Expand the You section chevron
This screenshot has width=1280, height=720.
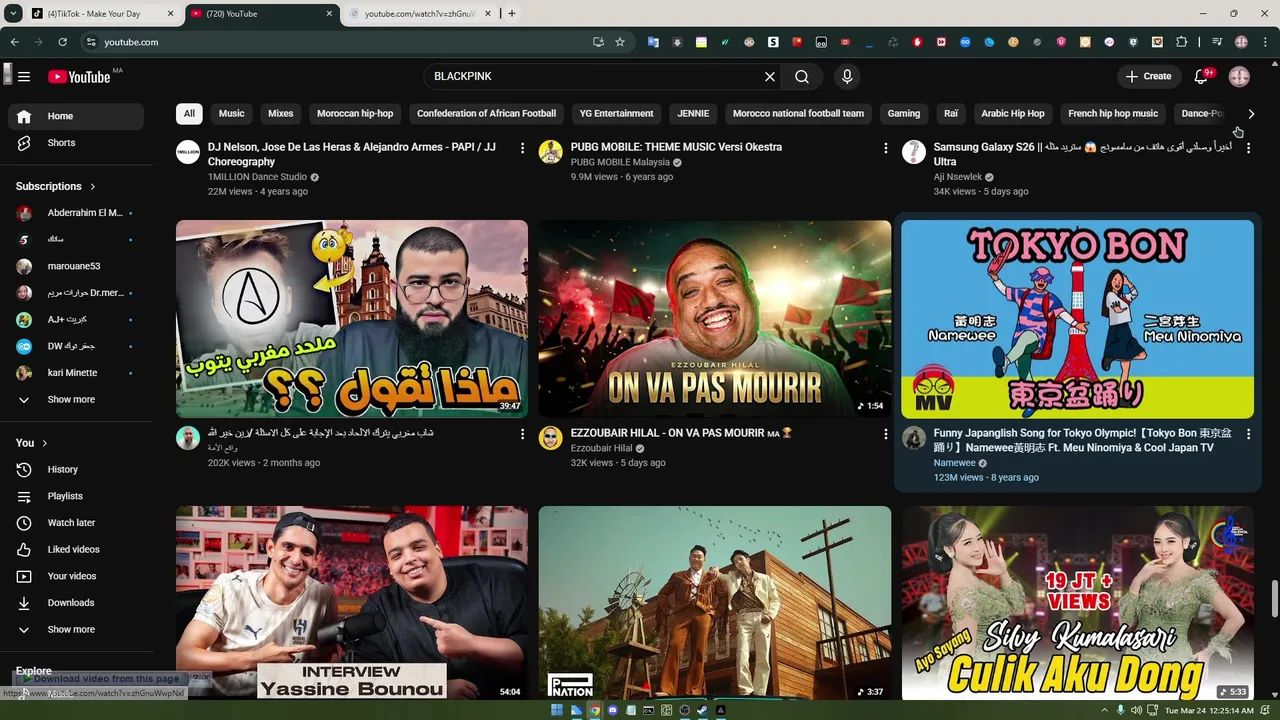pos(44,443)
